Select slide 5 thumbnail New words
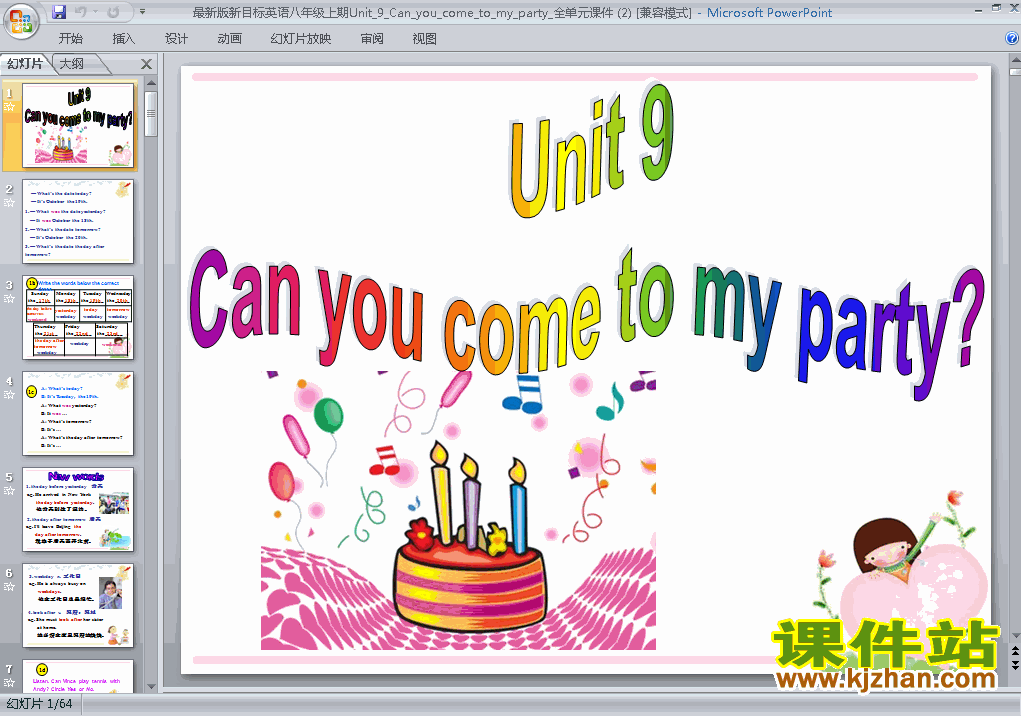Image resolution: width=1021 pixels, height=716 pixels. (78, 510)
